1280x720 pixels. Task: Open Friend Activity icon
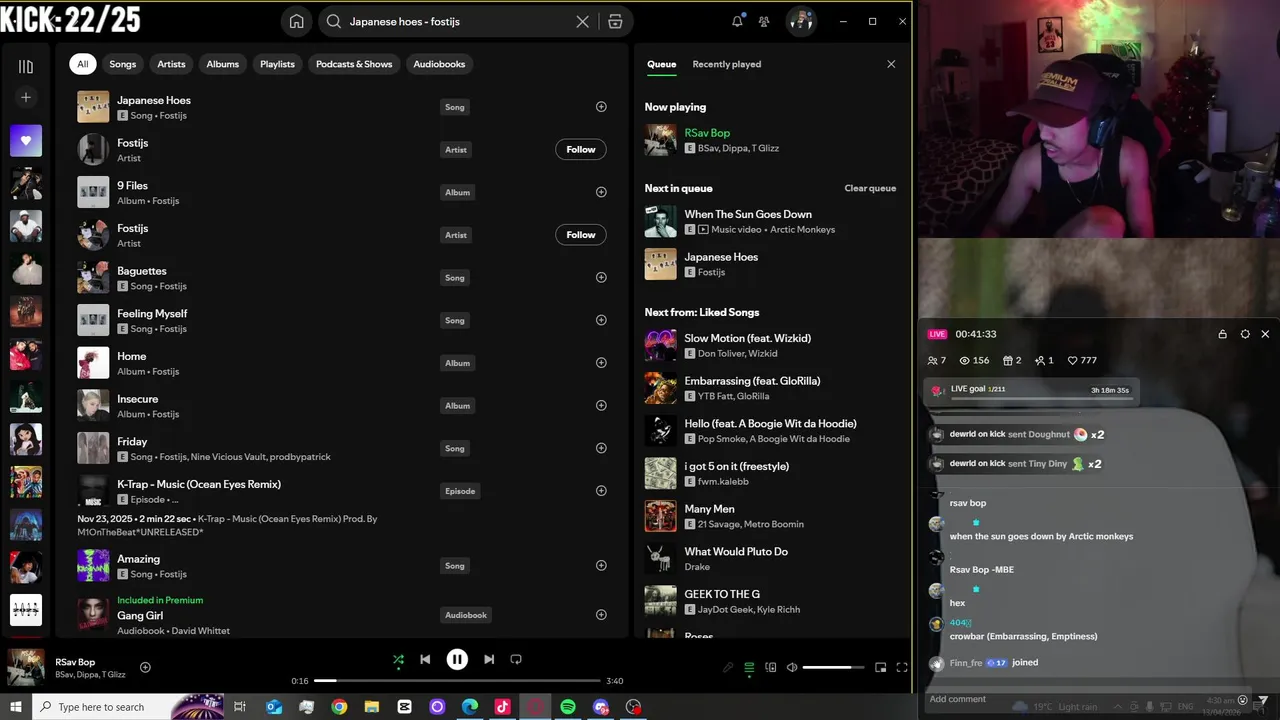(x=764, y=21)
